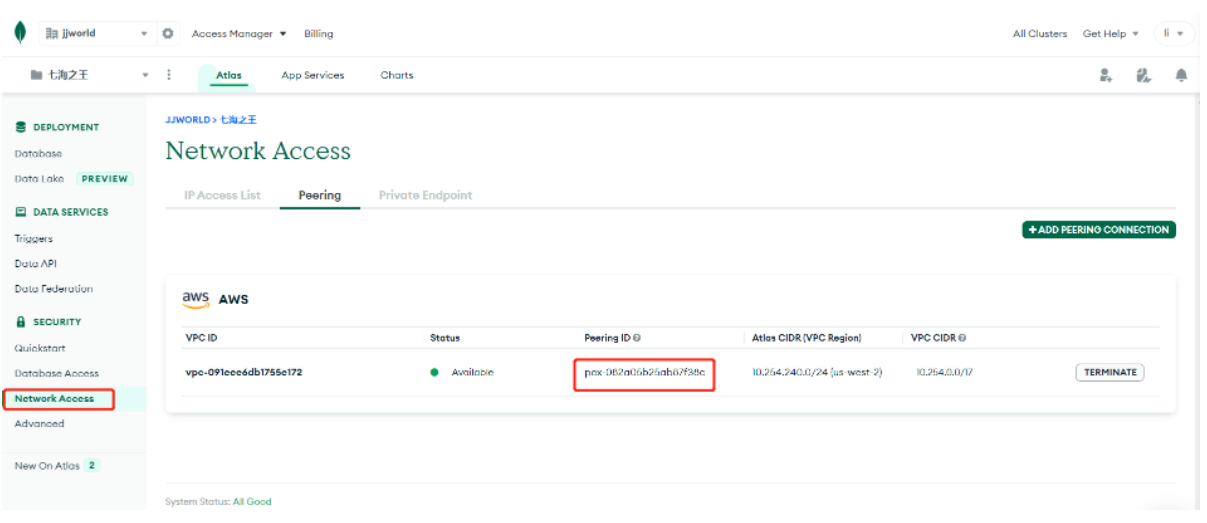Open All Clusters link
The width and height of the screenshot is (1207, 523).
point(1040,33)
